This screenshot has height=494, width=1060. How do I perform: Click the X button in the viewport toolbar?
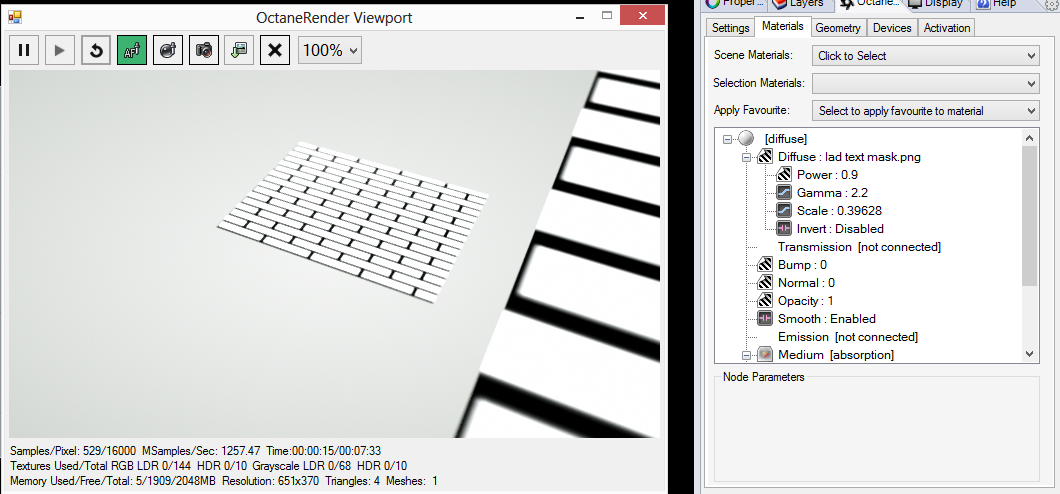click(275, 50)
